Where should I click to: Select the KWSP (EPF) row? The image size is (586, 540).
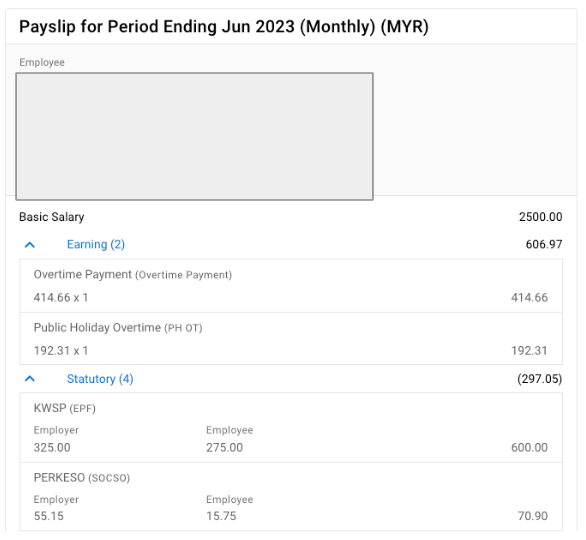(x=291, y=428)
